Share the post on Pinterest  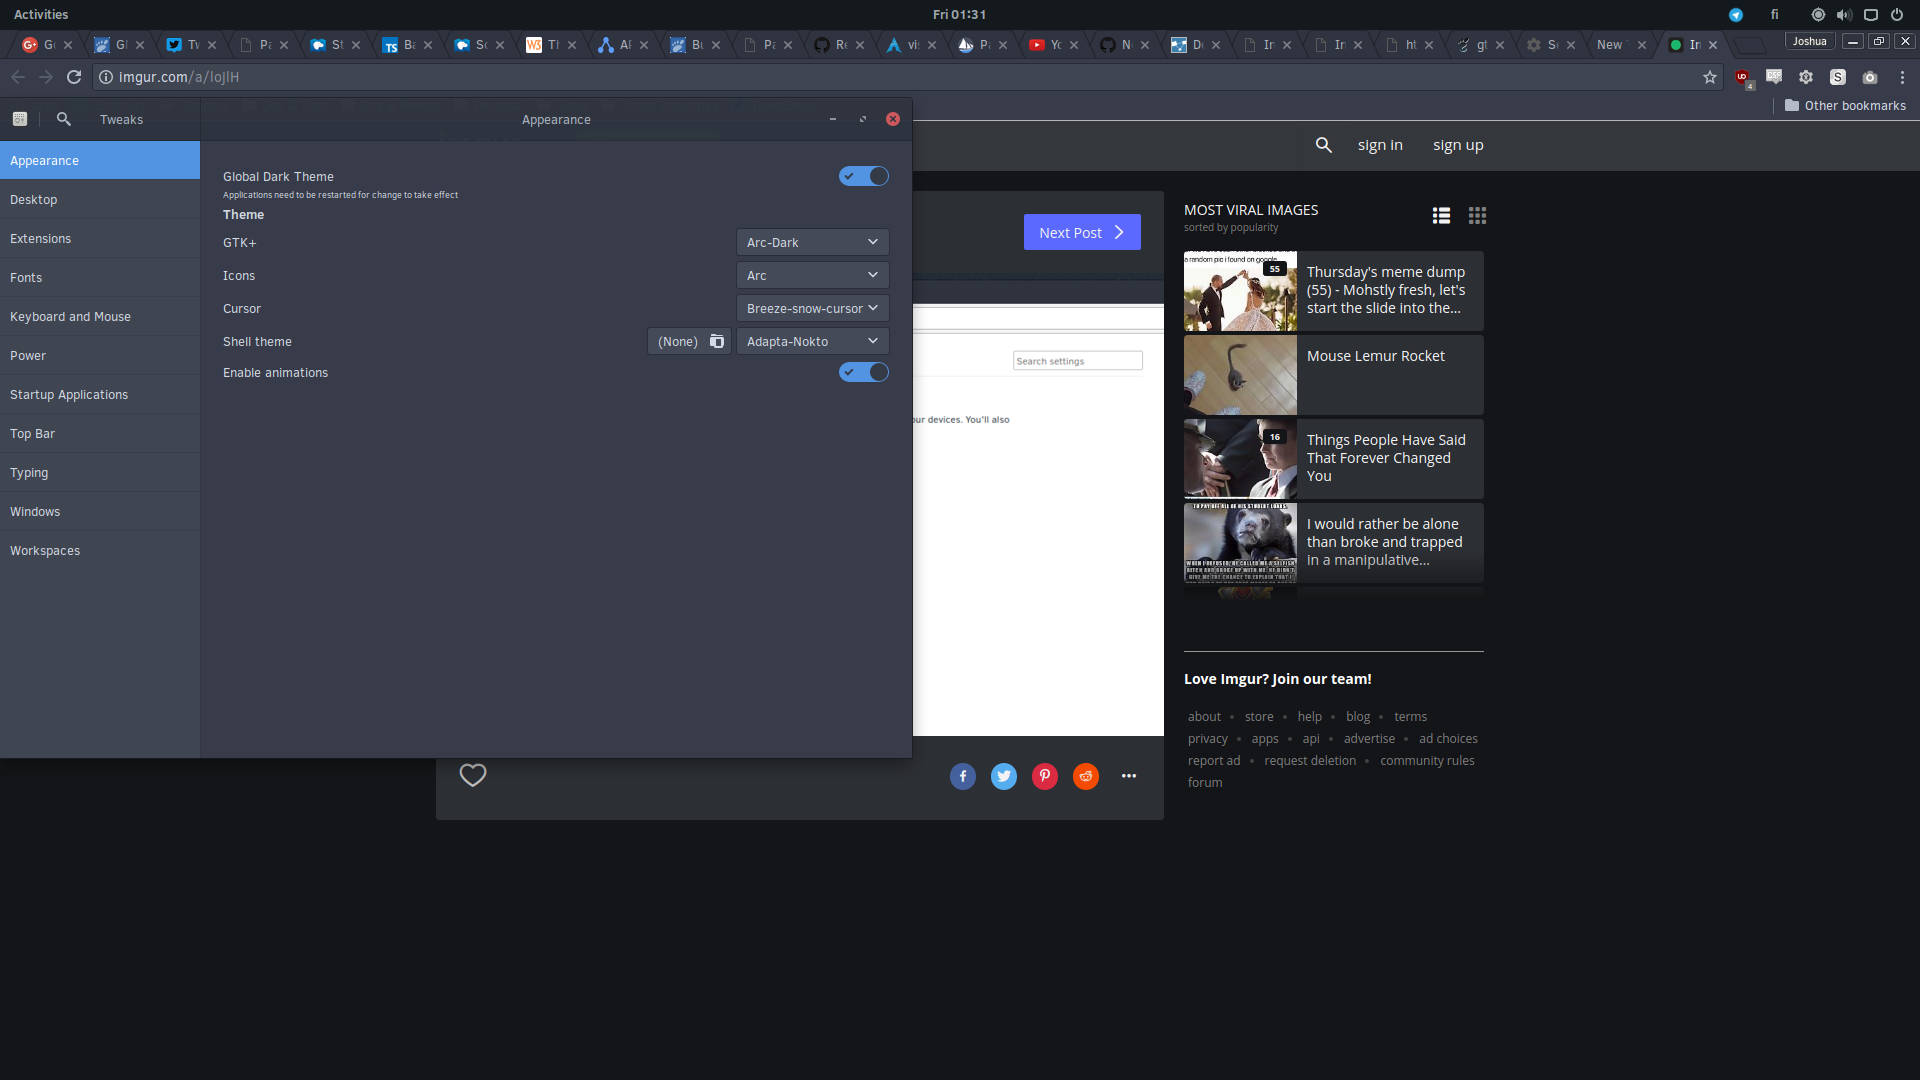(x=1045, y=776)
